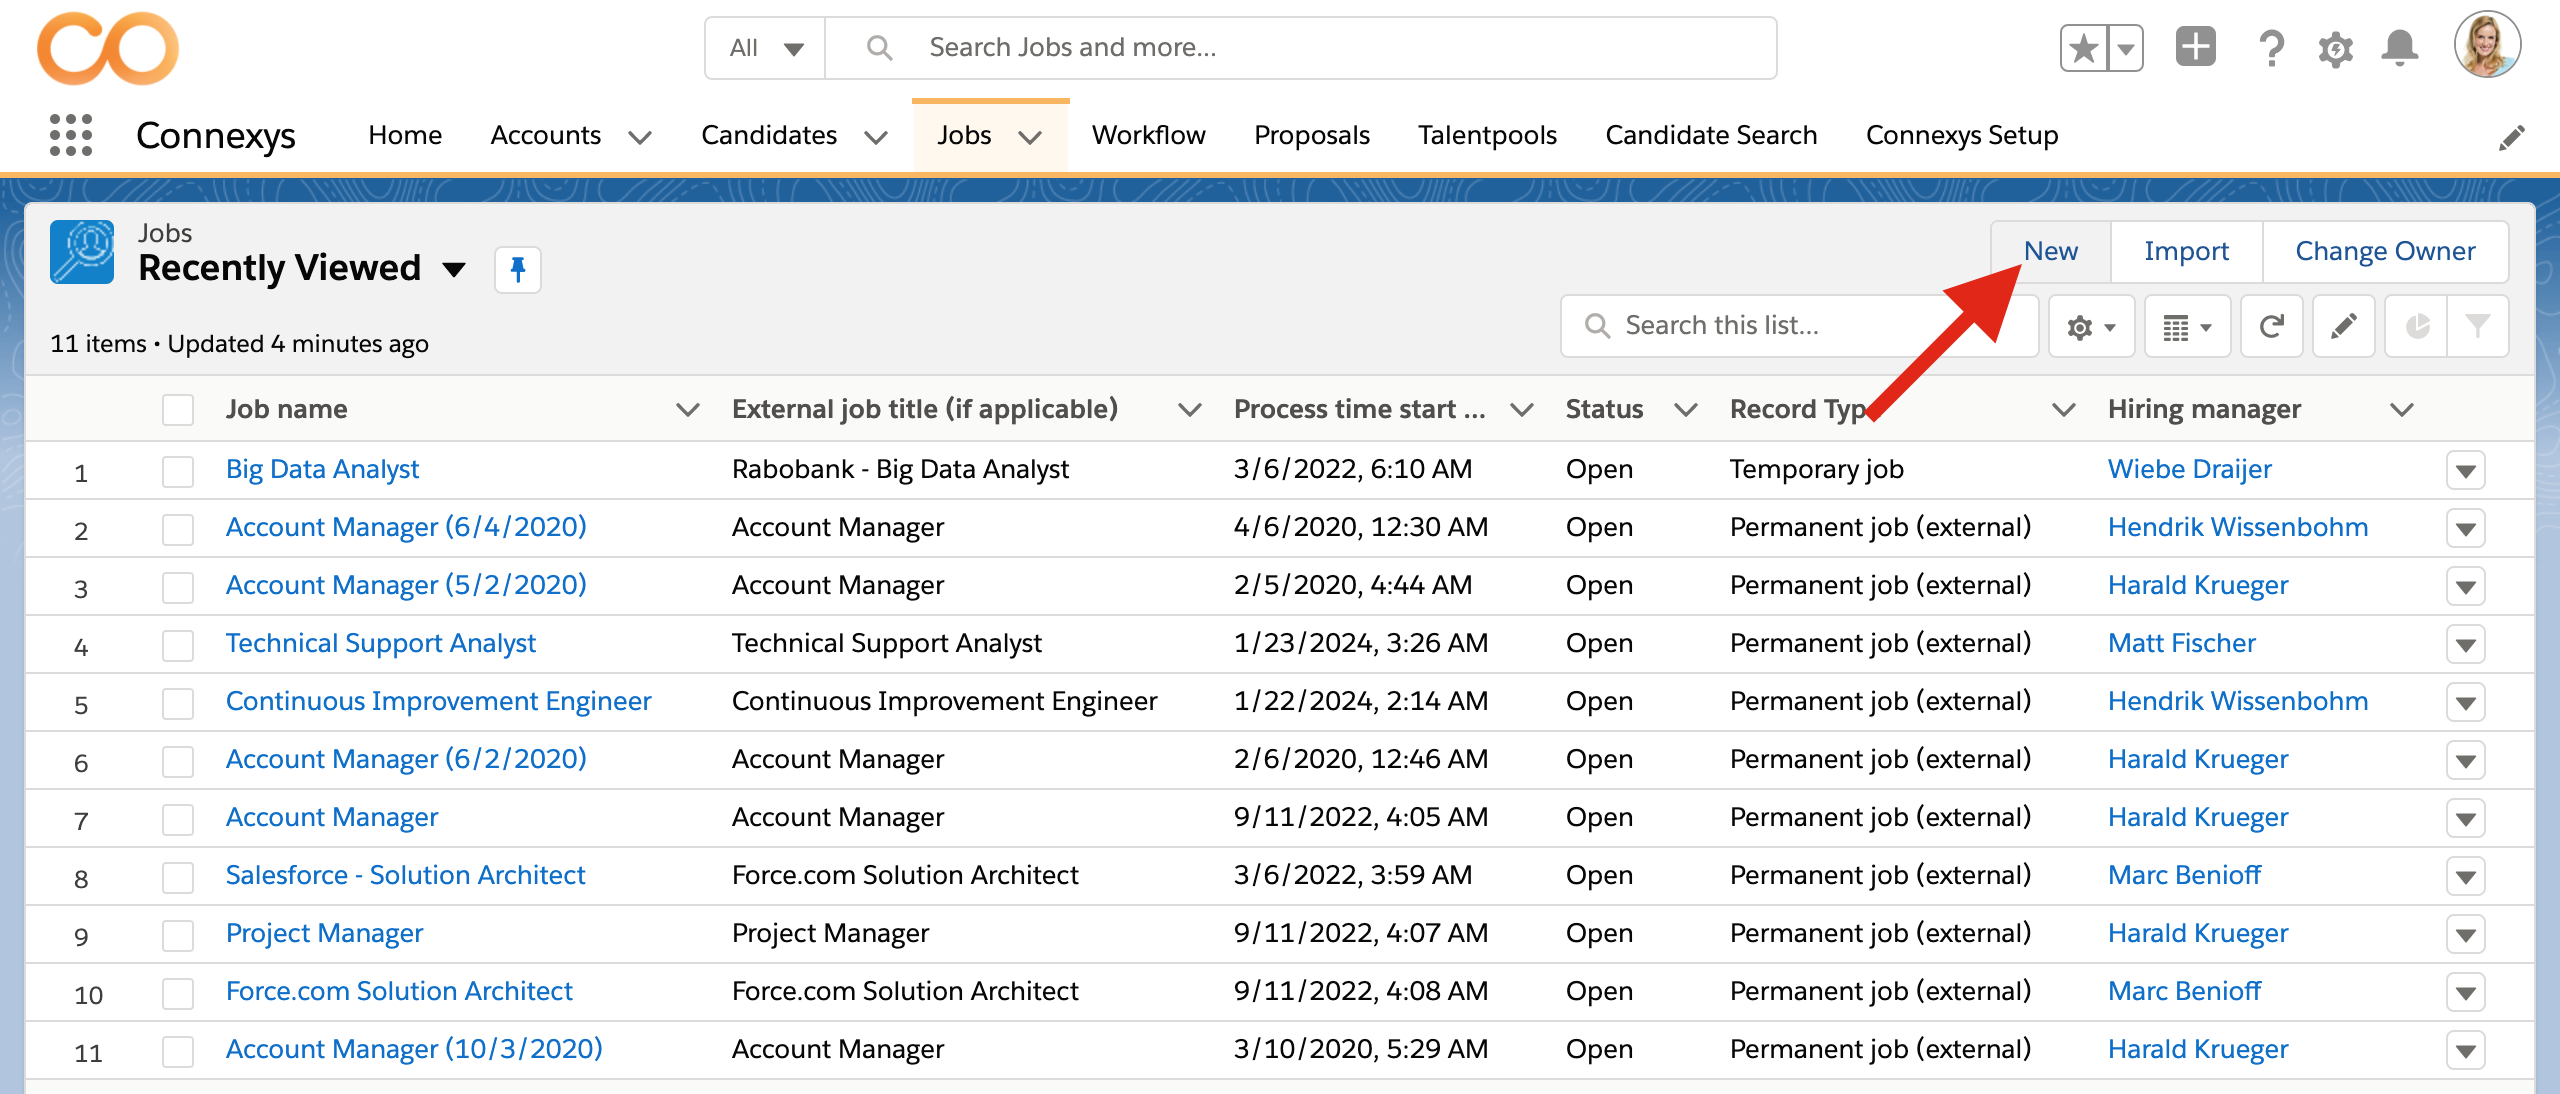Screen dimensions: 2560x1094
Task: Open row actions for Technical Support Analyst
Action: click(x=2466, y=644)
